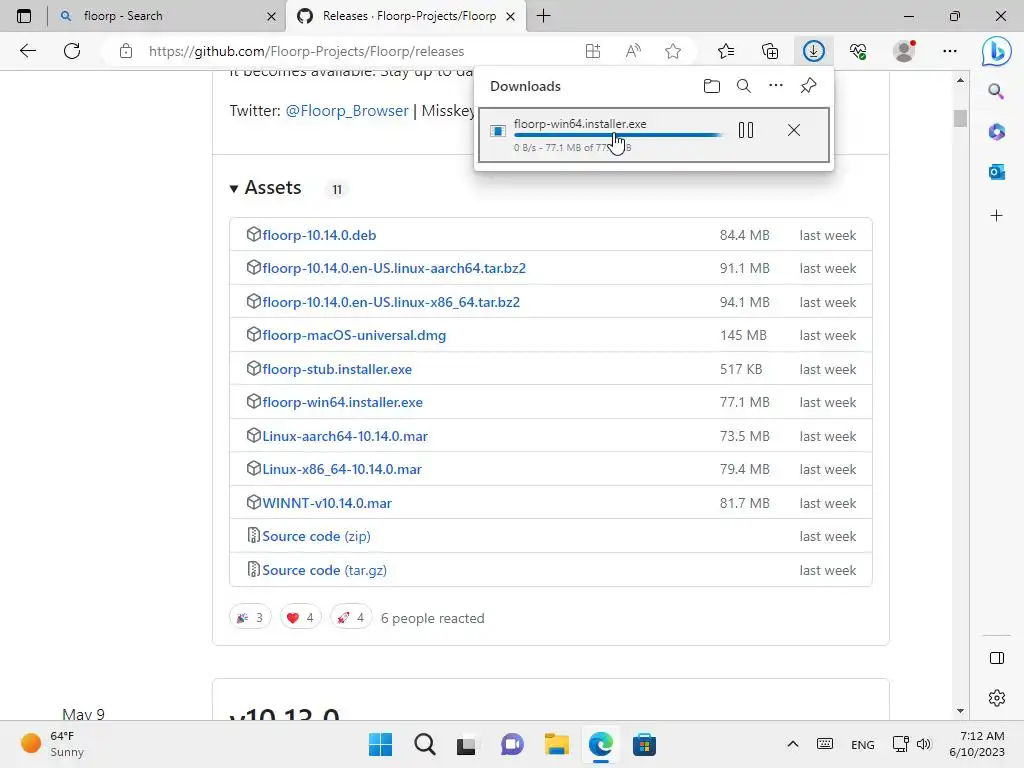
Task: Open the Apps available grid icon
Action: [x=592, y=51]
